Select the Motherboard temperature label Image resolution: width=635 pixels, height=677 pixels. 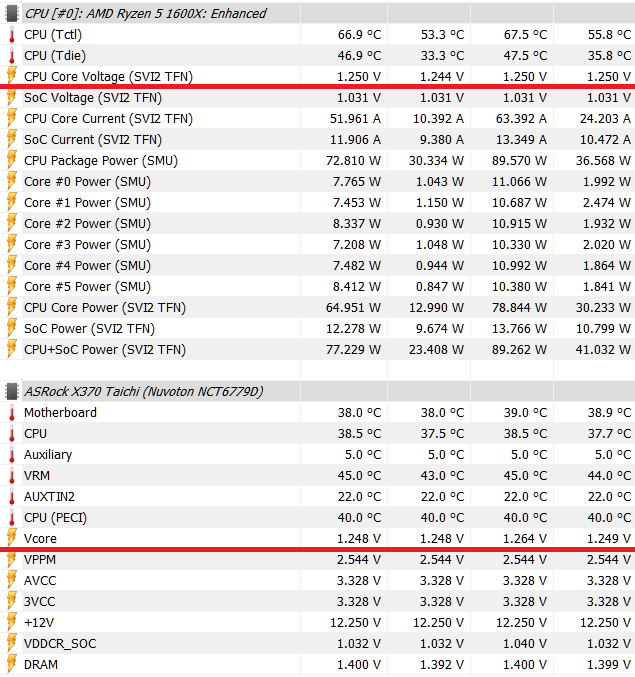60,413
